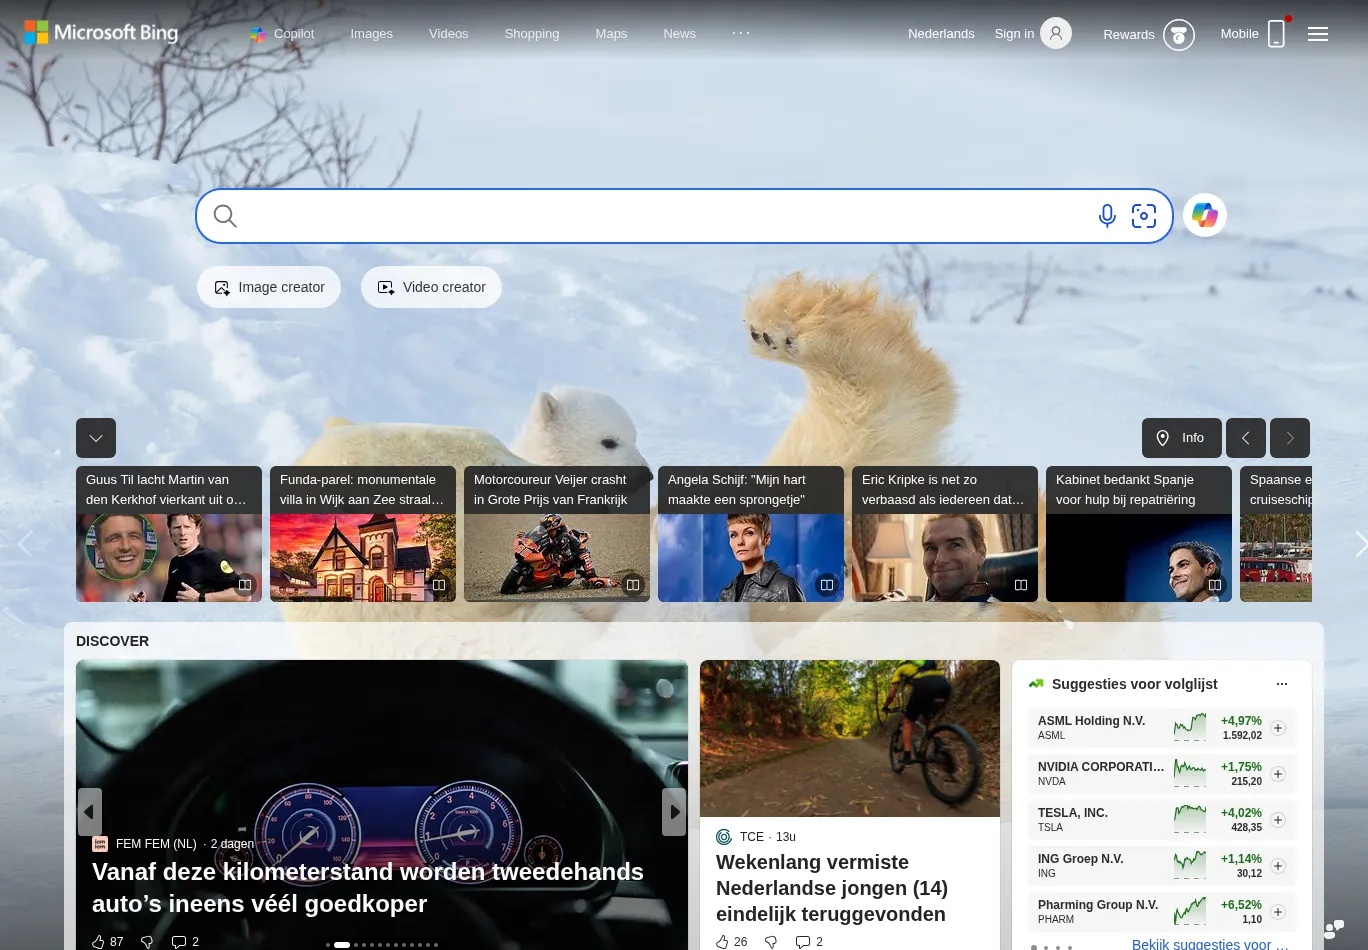Open Motorcoureur Veijer crasht card
This screenshot has height=950, width=1368.
[x=557, y=534]
